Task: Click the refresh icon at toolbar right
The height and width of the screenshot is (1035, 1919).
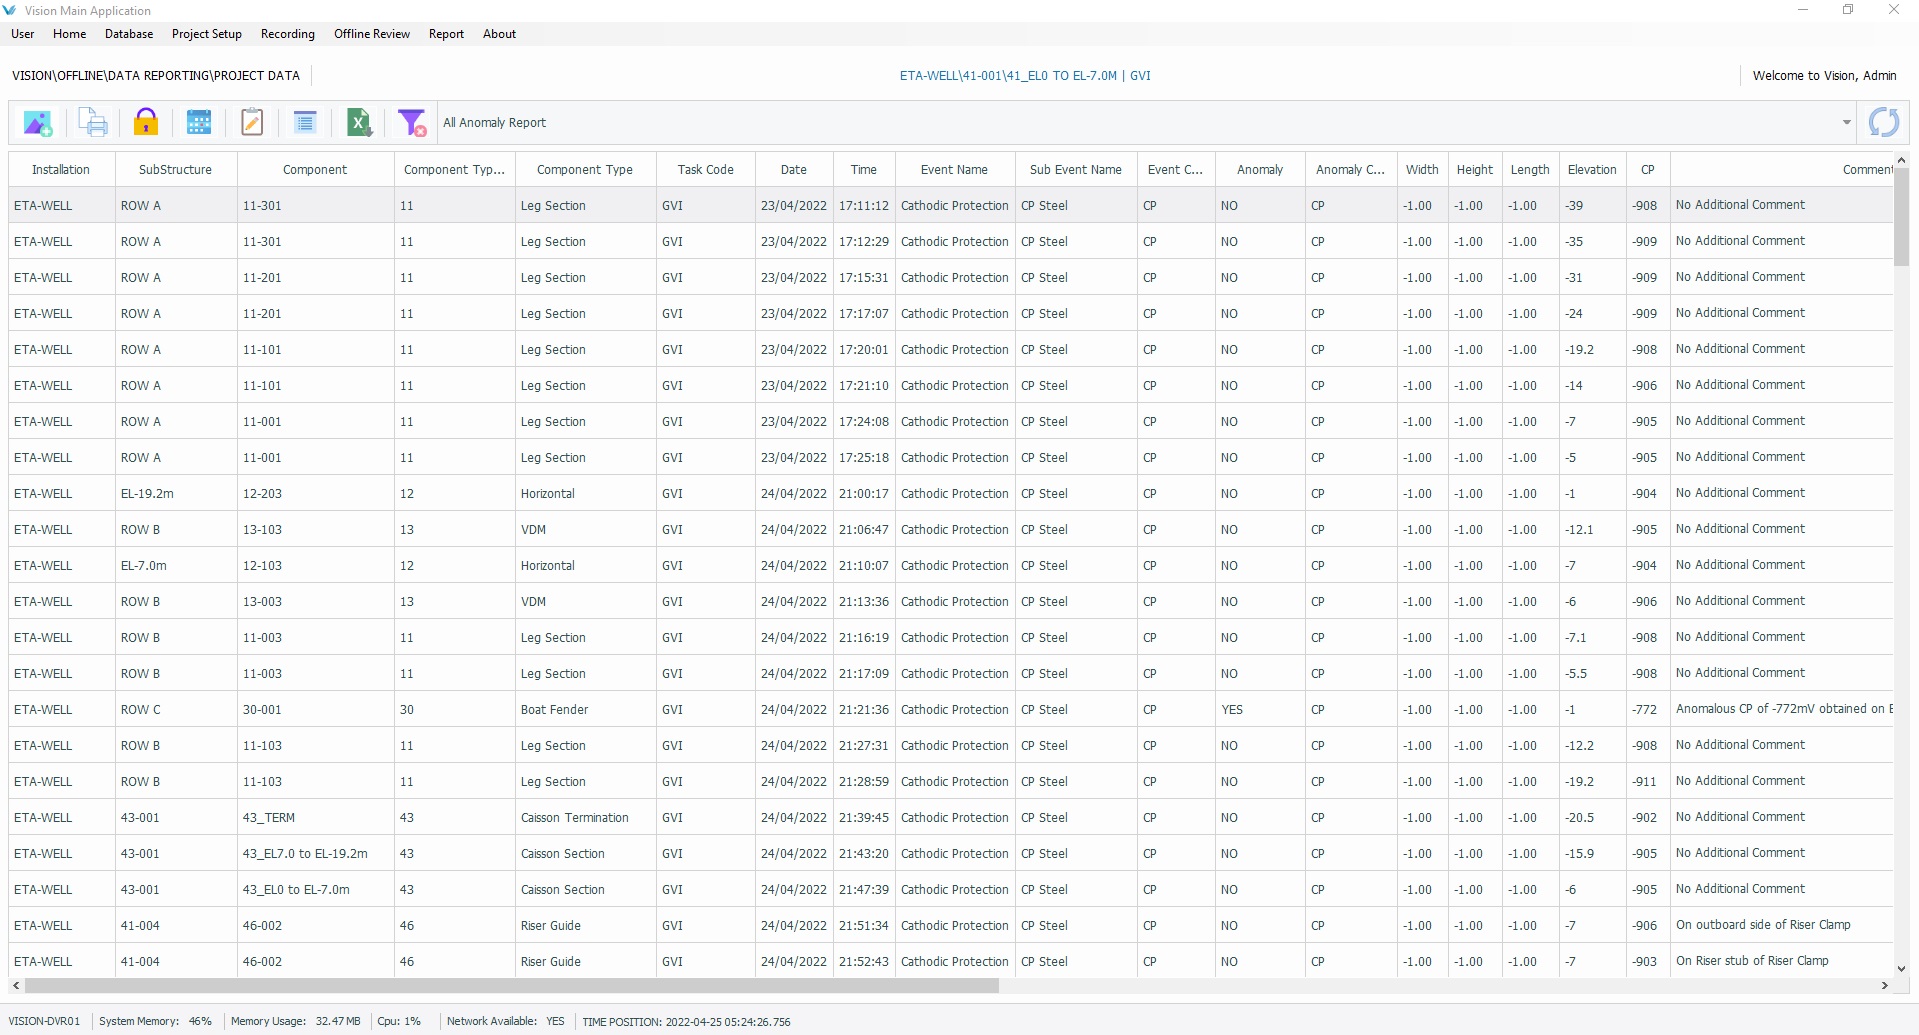Action: (1884, 123)
